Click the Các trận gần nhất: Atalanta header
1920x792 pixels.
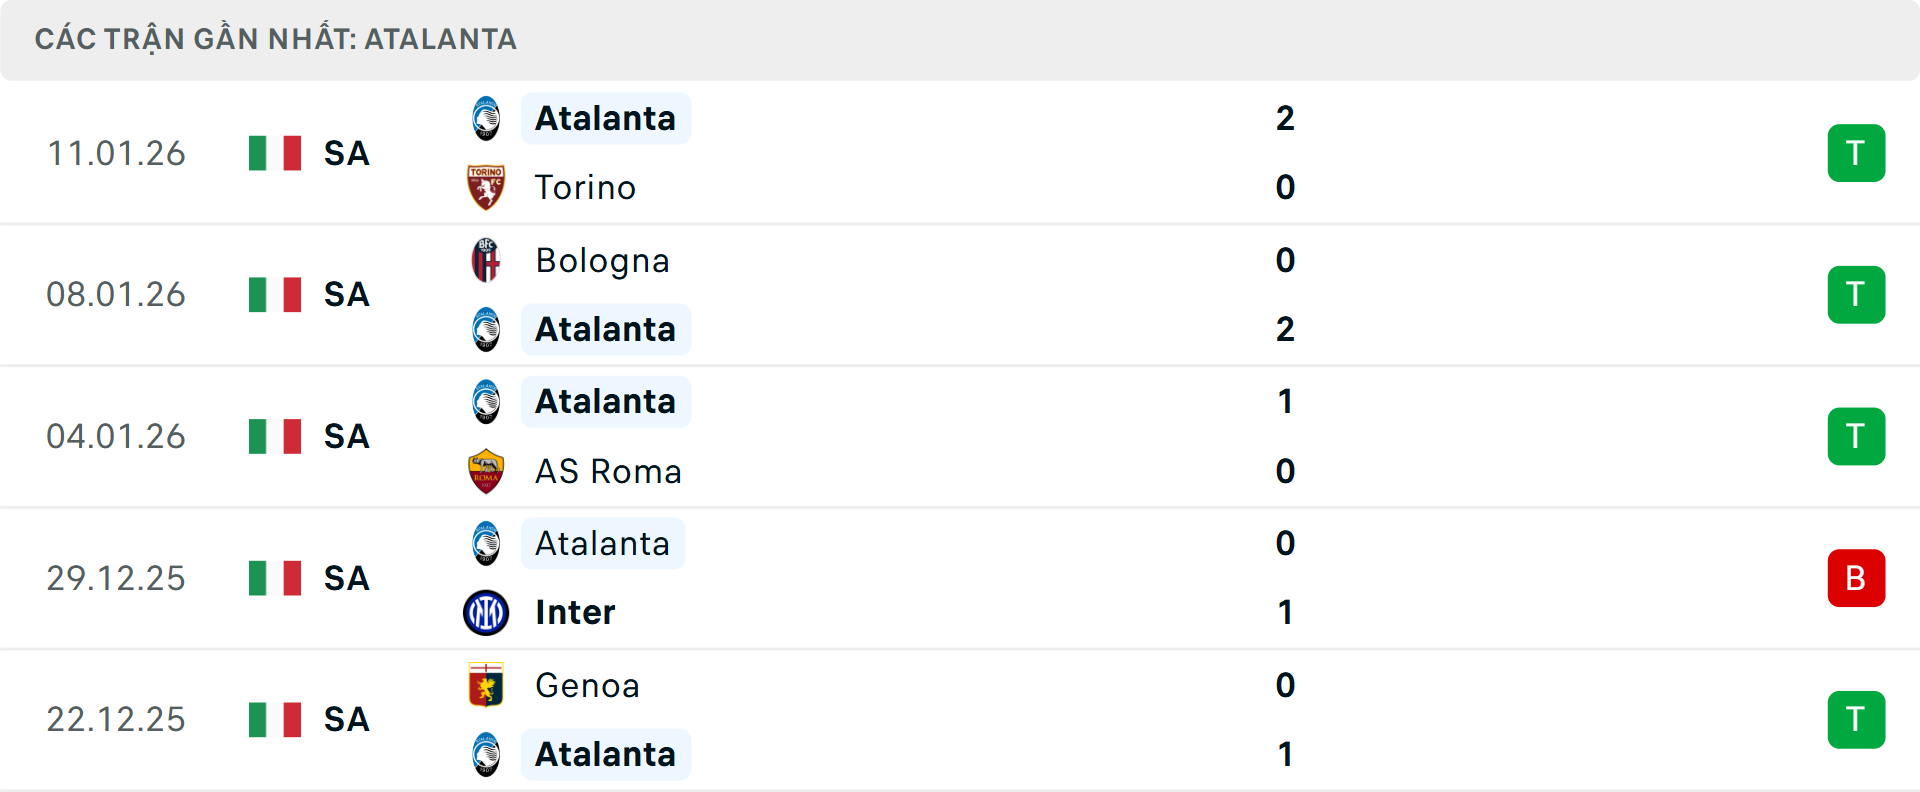coord(276,39)
